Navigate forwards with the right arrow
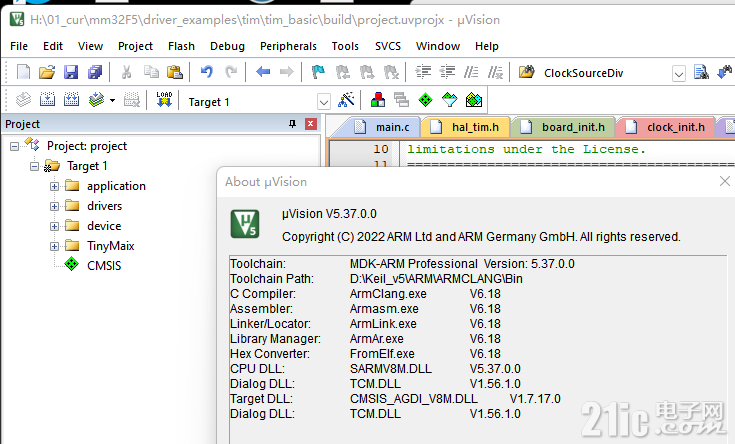The image size is (735, 444). coord(286,72)
